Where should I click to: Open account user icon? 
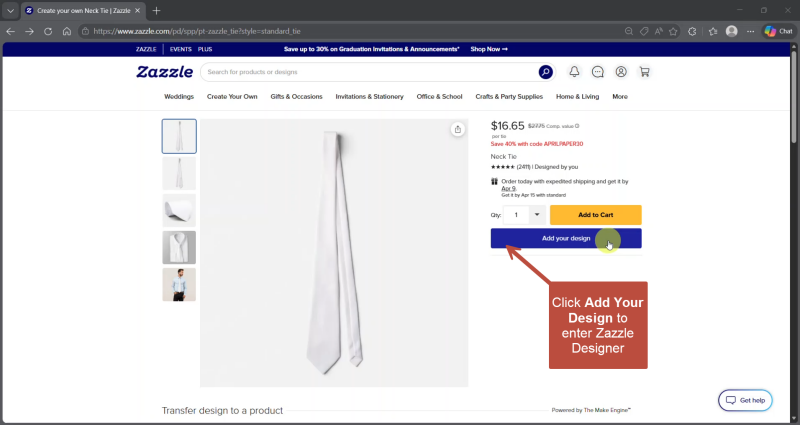(x=621, y=72)
